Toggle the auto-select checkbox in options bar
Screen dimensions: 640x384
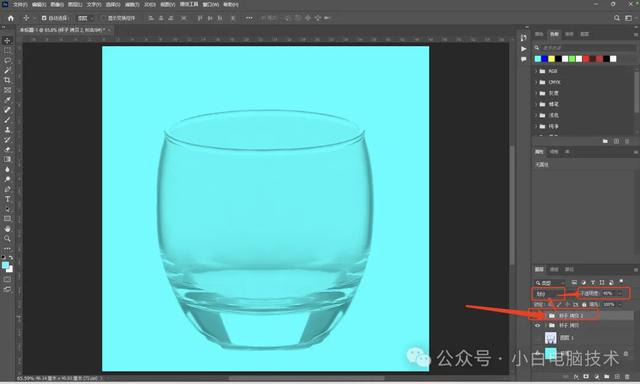(x=44, y=18)
